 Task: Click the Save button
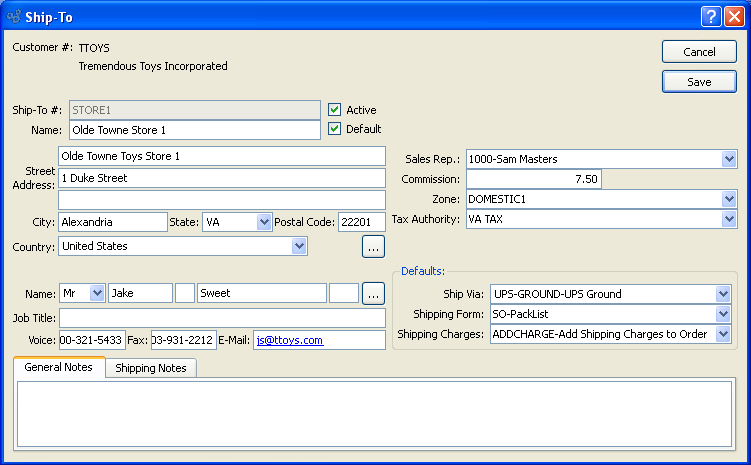point(699,82)
